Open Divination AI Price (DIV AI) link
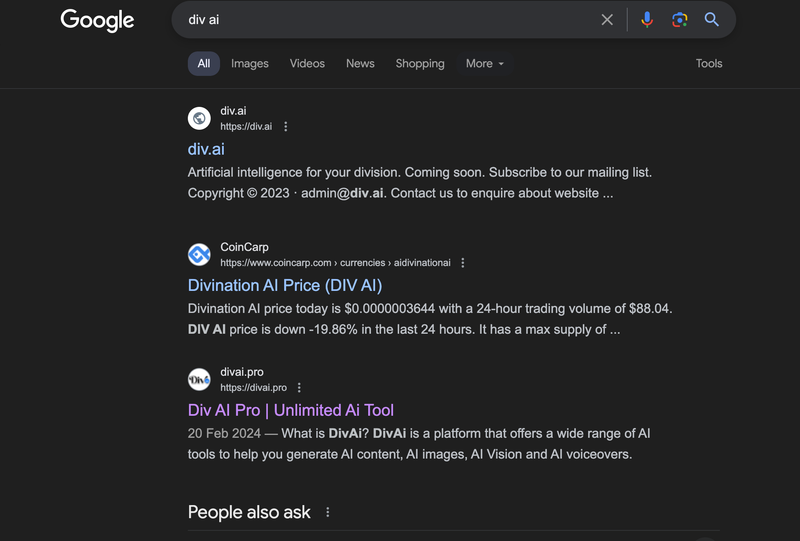800x541 pixels. tap(285, 285)
